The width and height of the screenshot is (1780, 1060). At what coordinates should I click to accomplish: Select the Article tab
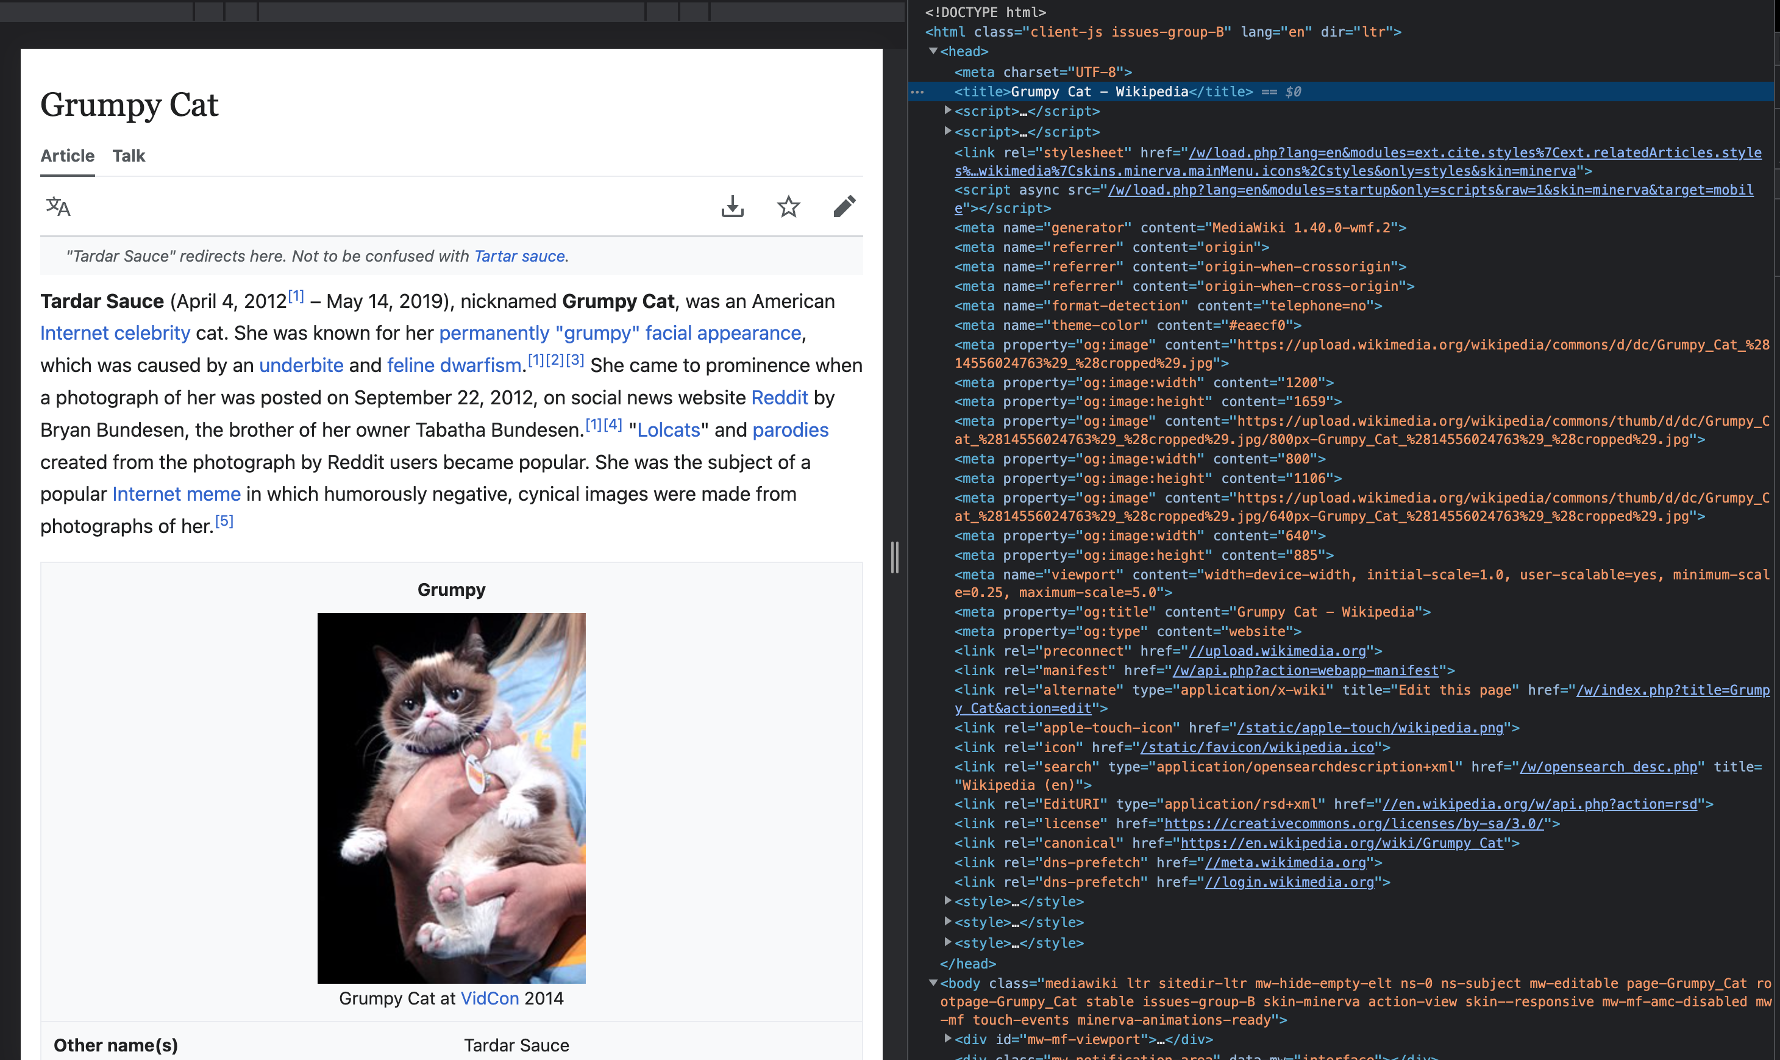pyautogui.click(x=67, y=156)
